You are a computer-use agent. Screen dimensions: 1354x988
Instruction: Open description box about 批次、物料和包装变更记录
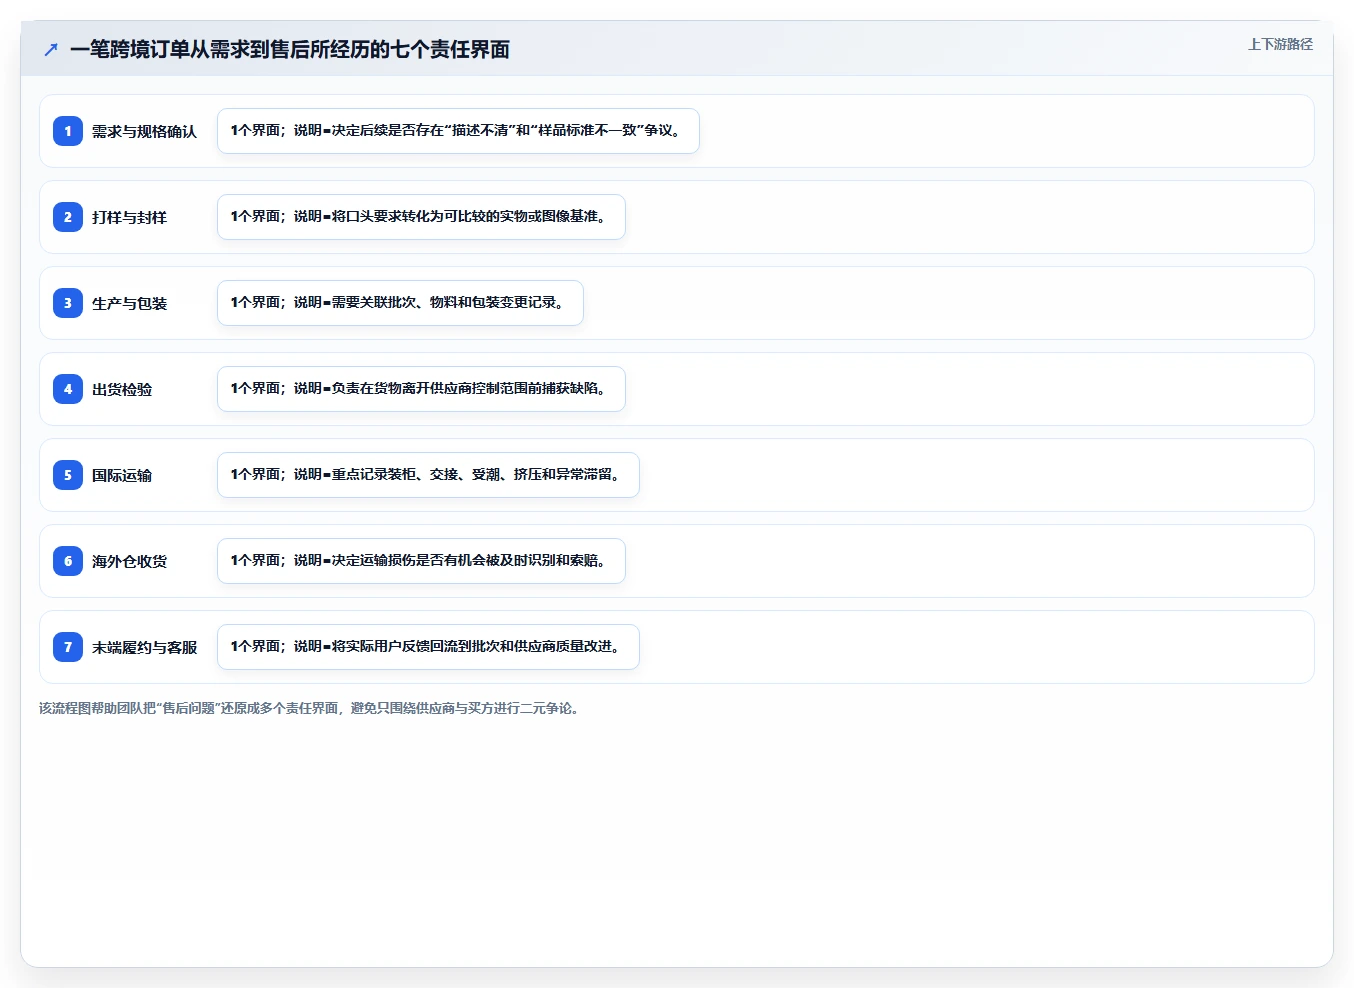coord(400,303)
